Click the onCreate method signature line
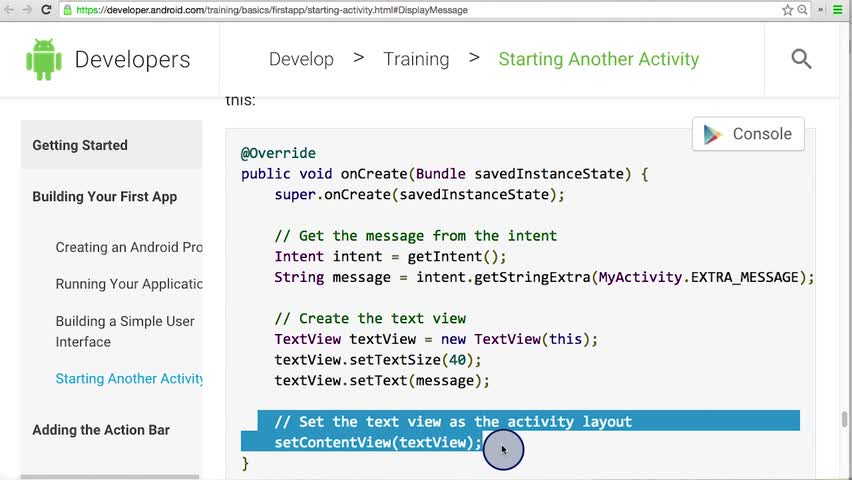This screenshot has height=480, width=852. pos(444,174)
